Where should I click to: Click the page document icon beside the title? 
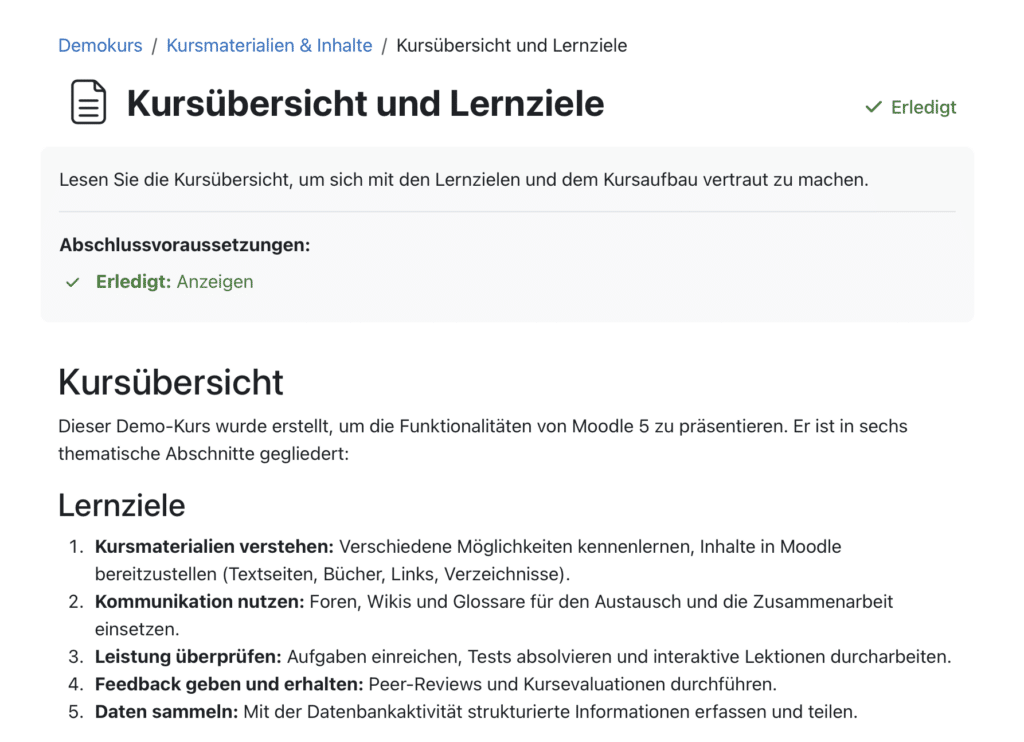[88, 103]
